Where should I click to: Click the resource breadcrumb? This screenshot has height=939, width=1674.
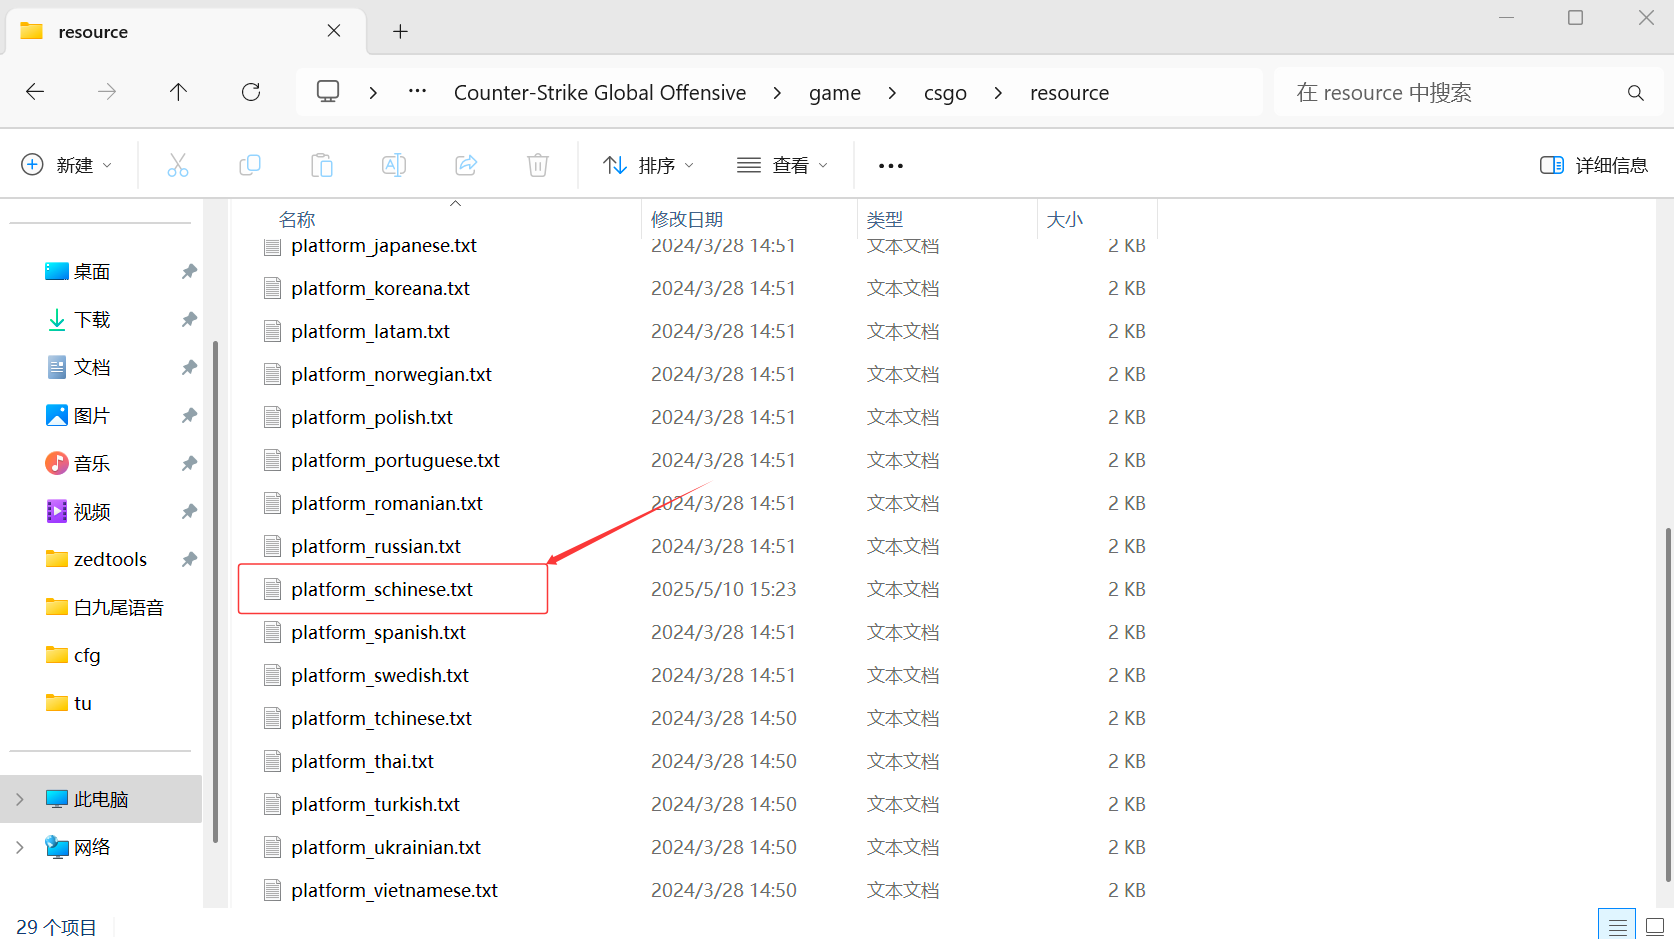click(1069, 93)
